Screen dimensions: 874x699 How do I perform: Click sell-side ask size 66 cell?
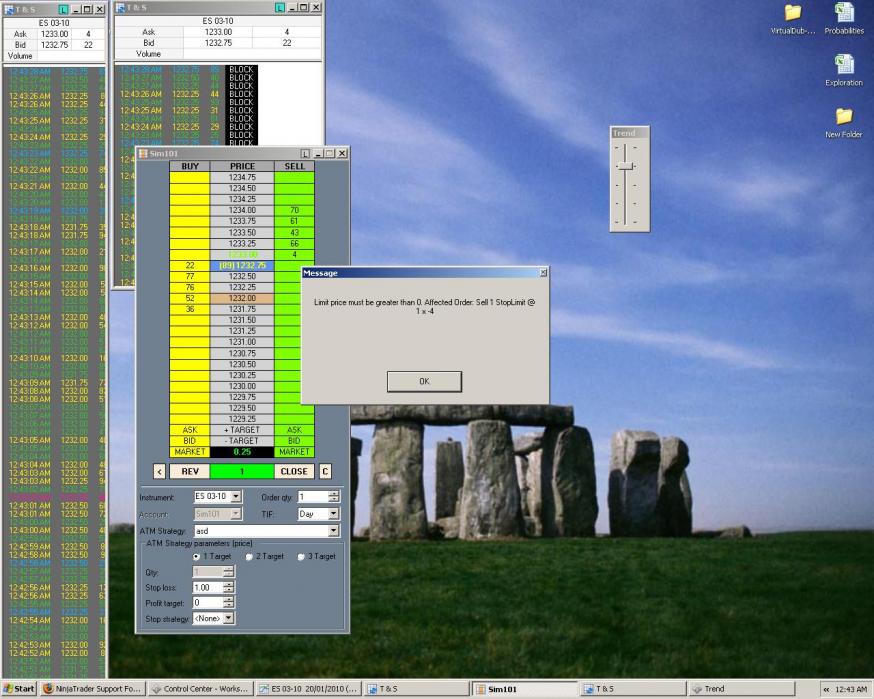(294, 244)
